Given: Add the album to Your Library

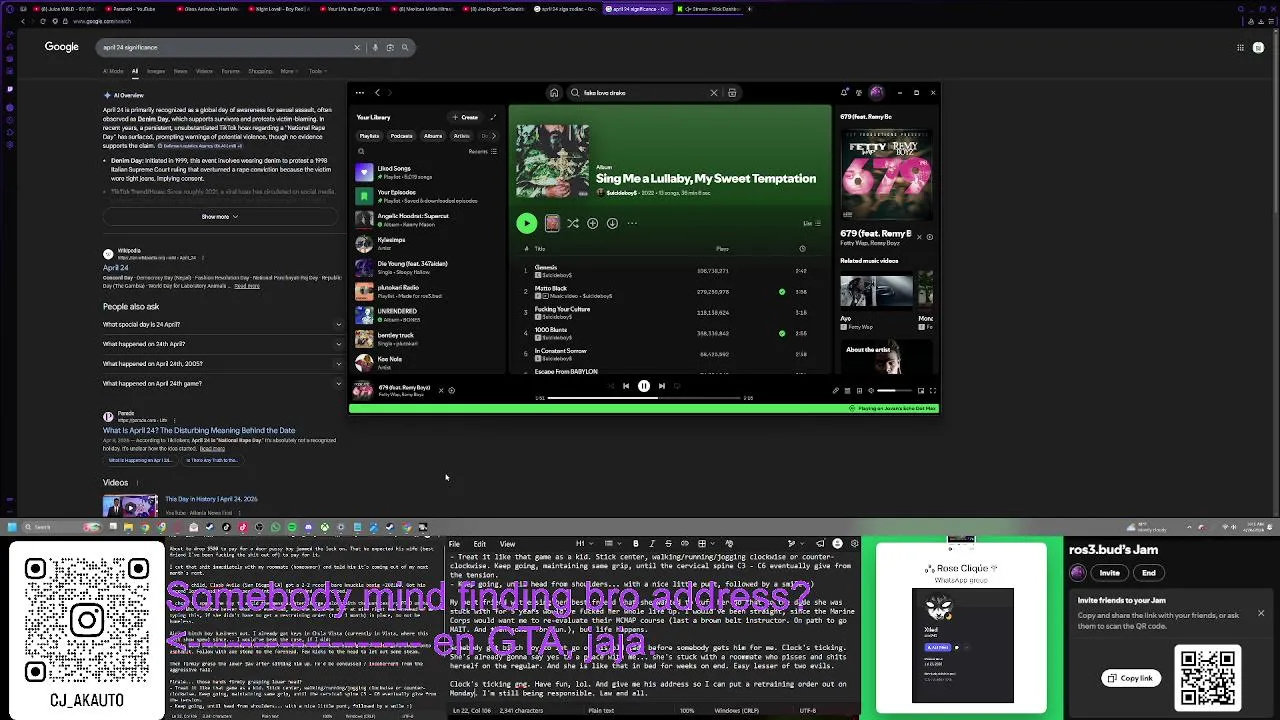Looking at the screenshot, I should (593, 223).
